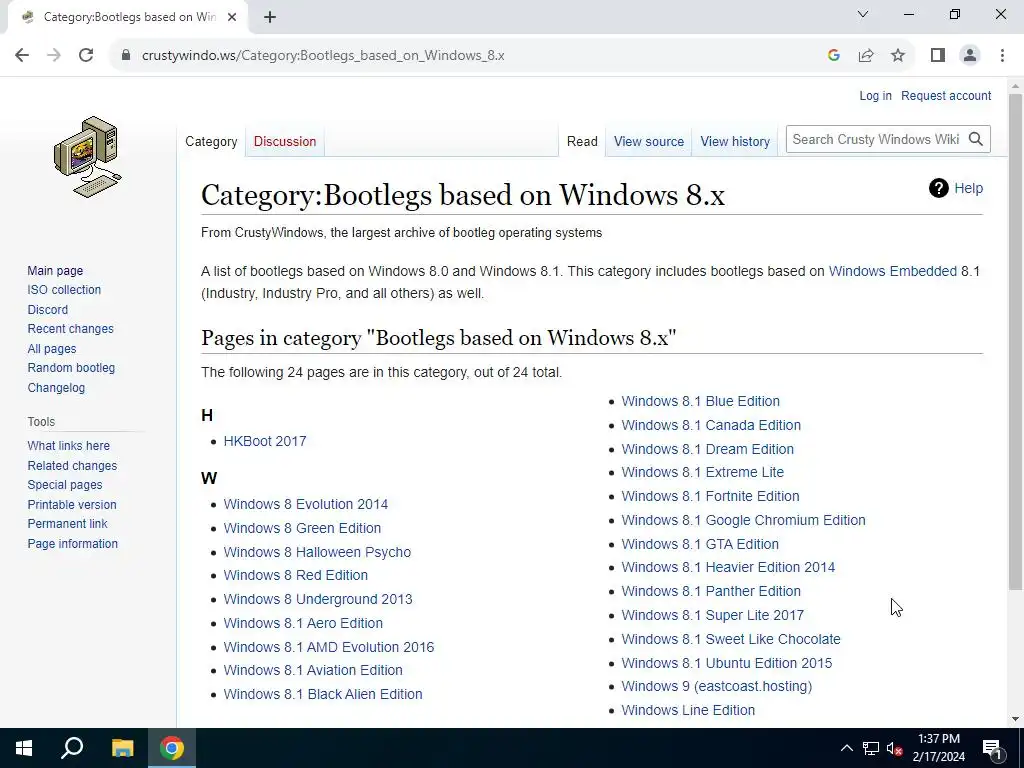
Task: Open Windows 8.1 Aero Edition link
Action: (x=303, y=623)
